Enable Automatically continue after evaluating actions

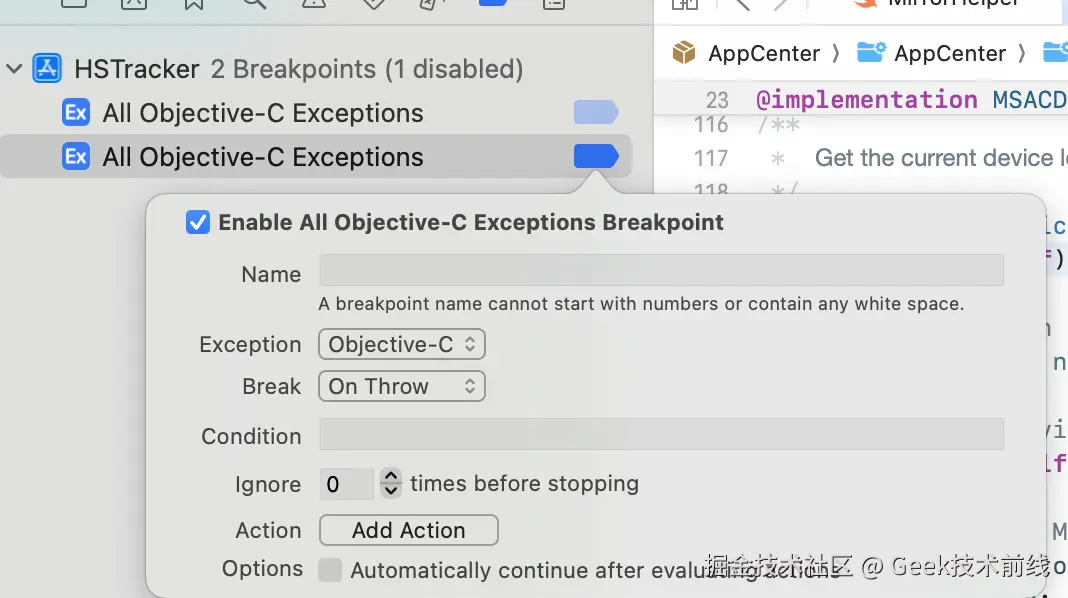coord(330,569)
